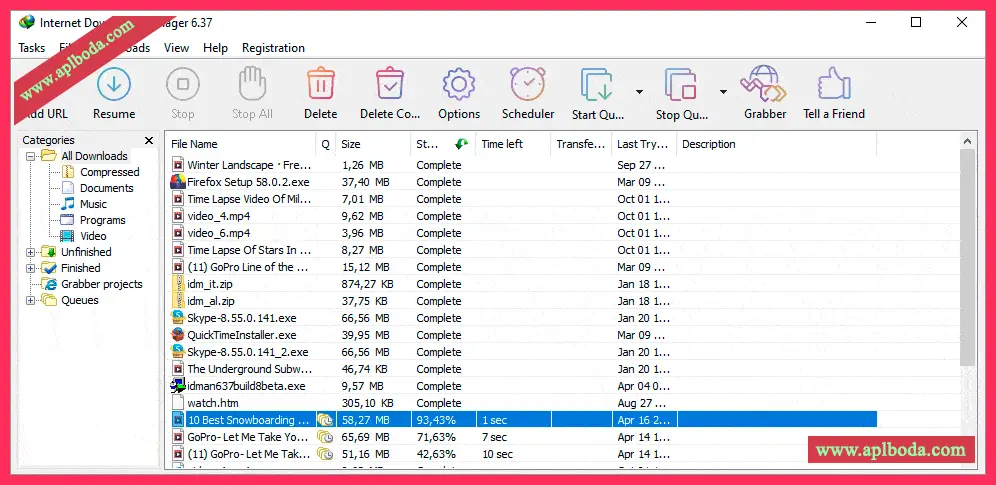This screenshot has height=485, width=996.
Task: Expand the Queues tree node
Action: tap(31, 300)
